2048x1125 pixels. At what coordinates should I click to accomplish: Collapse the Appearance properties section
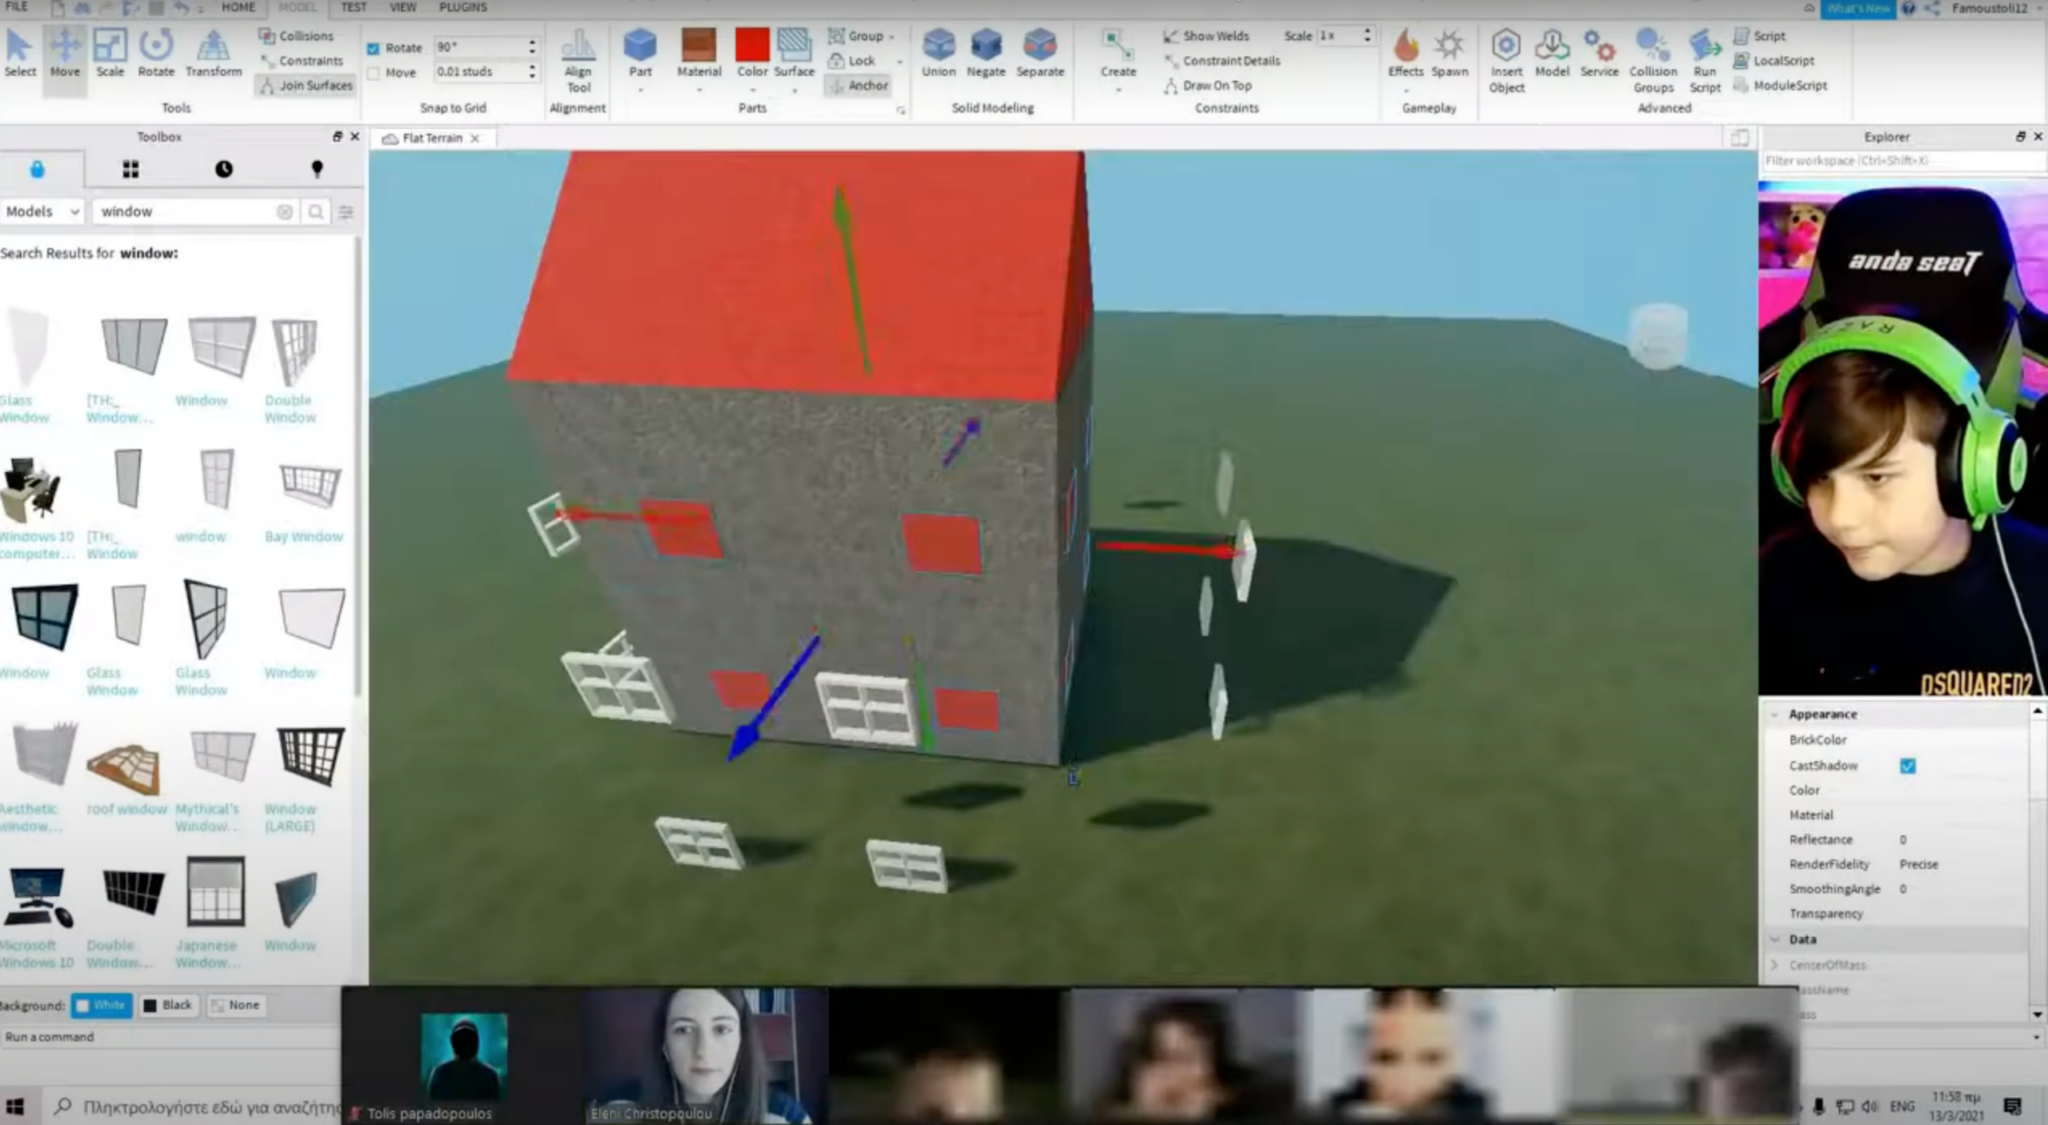(x=1775, y=715)
